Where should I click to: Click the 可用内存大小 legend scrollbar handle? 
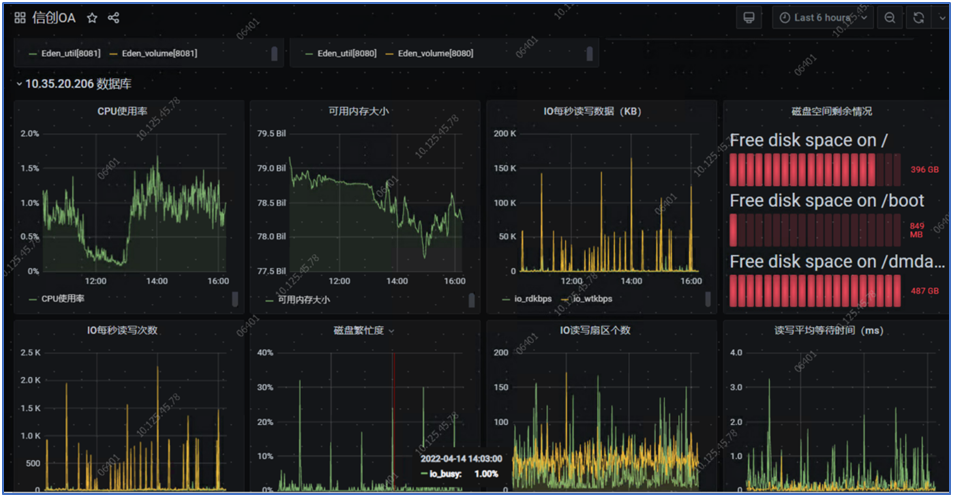471,300
